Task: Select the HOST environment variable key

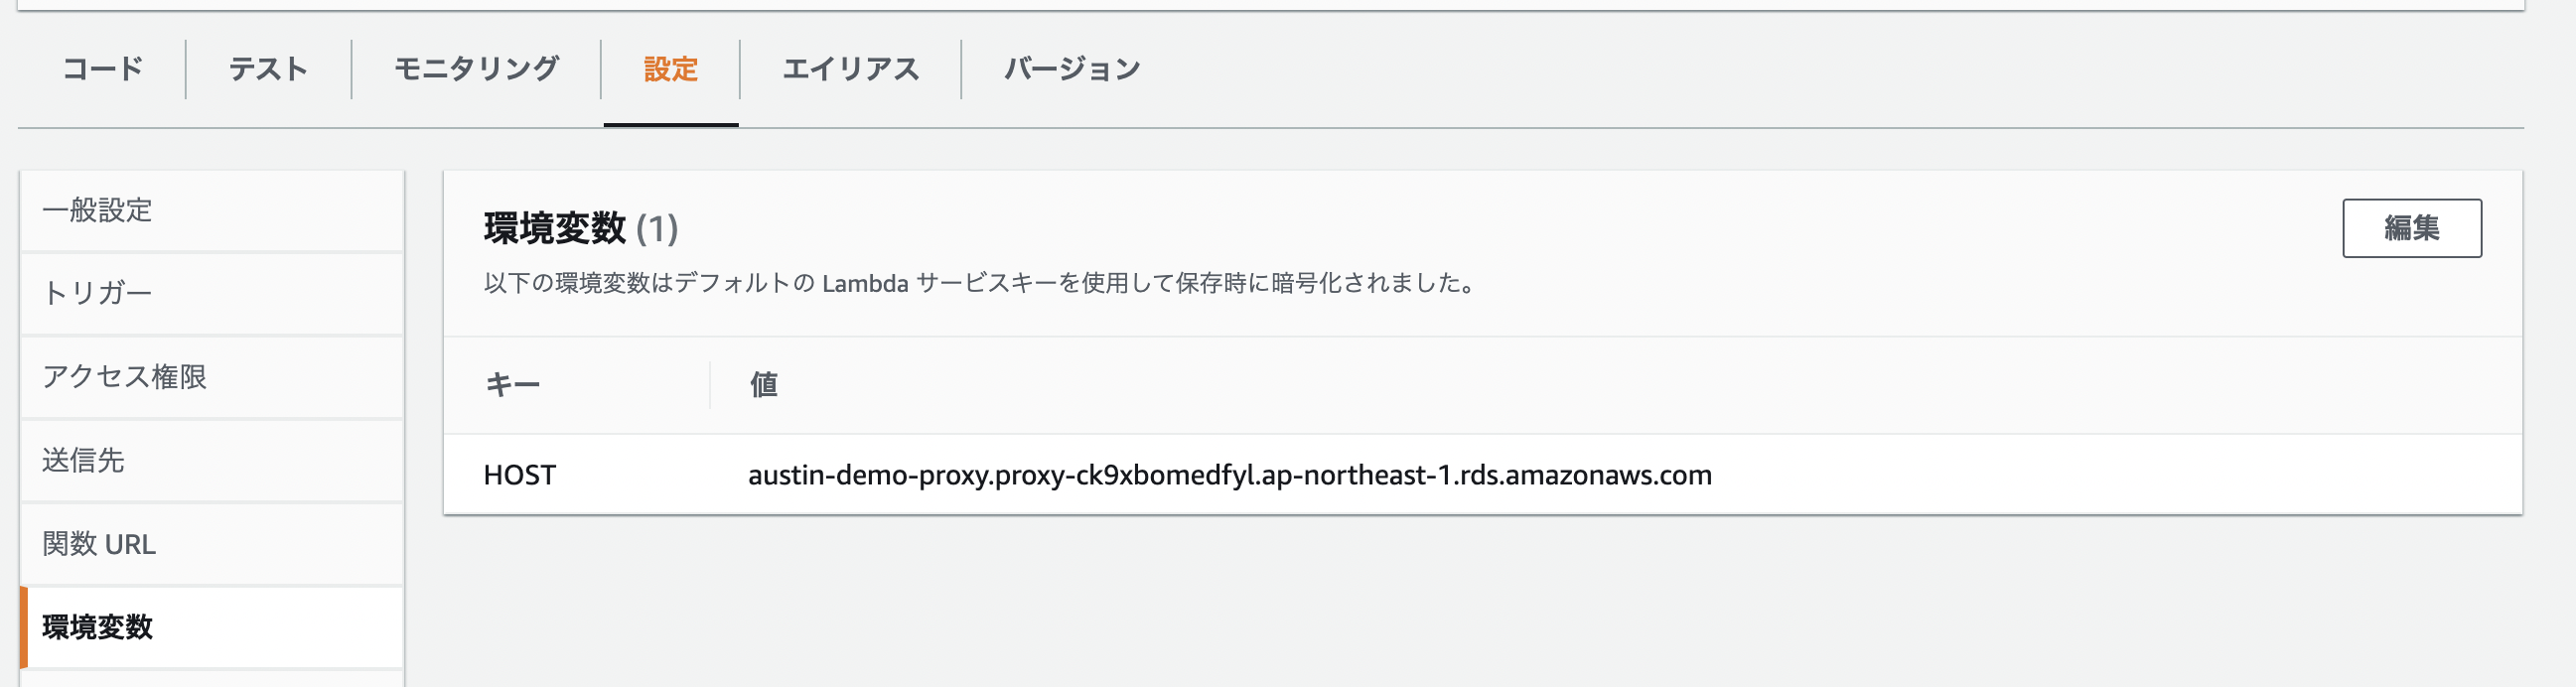Action: (519, 475)
